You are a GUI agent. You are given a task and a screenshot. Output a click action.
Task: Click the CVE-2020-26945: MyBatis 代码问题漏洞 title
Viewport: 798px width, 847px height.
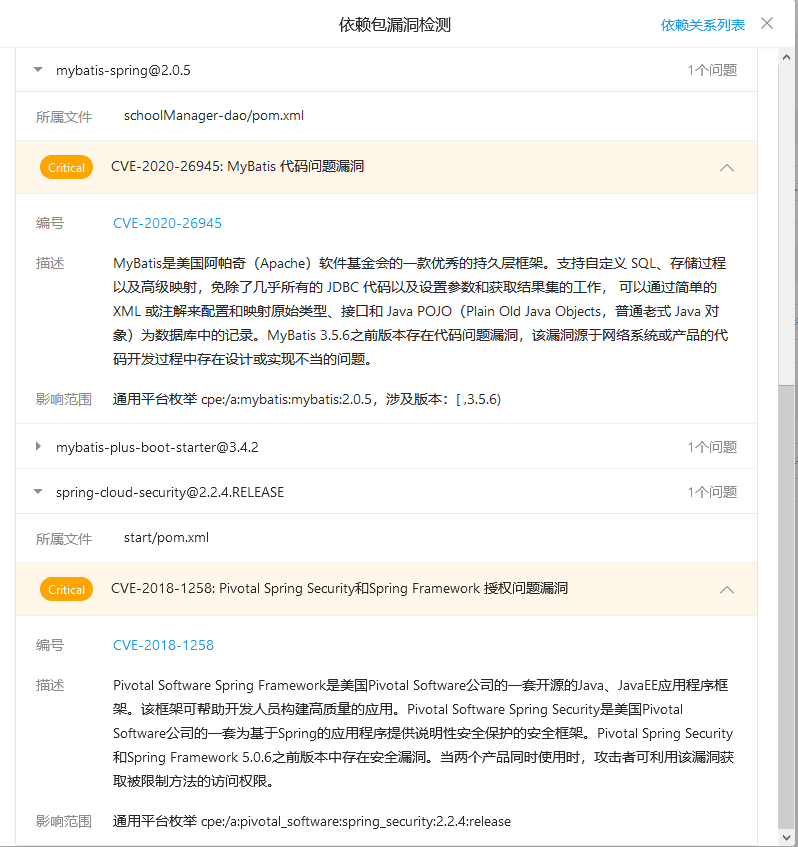click(237, 166)
